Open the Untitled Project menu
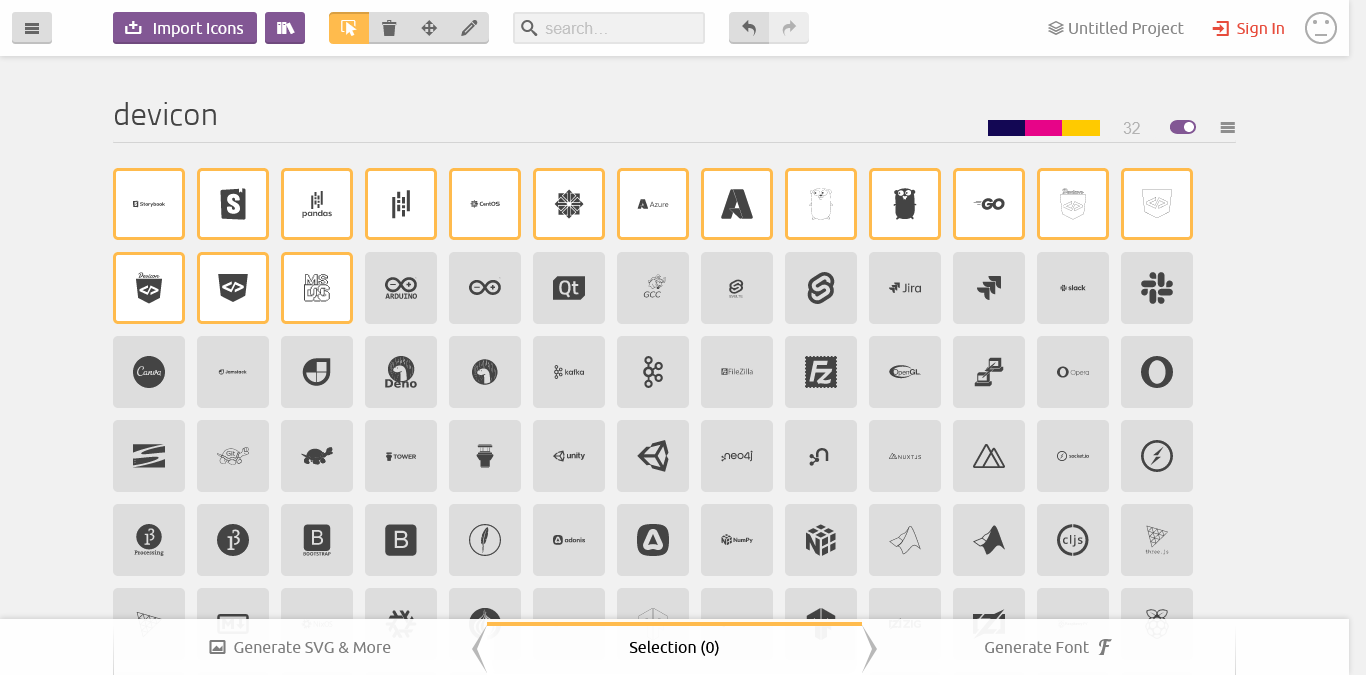Screen dimensions: 1366x675 (x=1116, y=28)
